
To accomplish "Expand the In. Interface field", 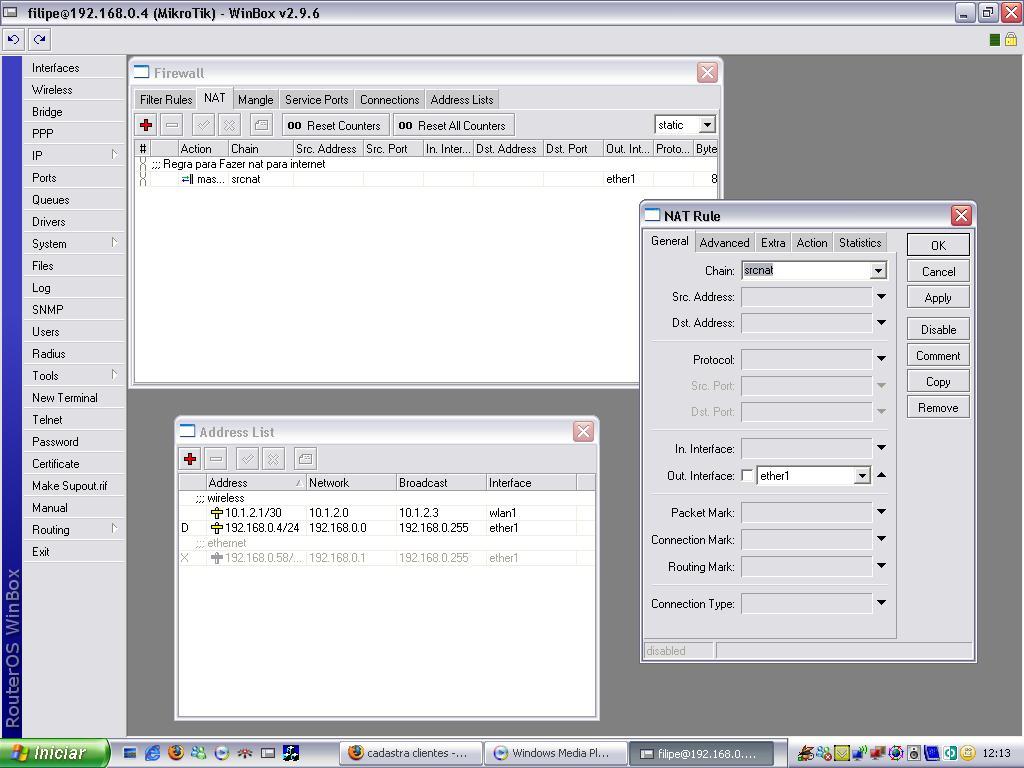I will tap(881, 448).
